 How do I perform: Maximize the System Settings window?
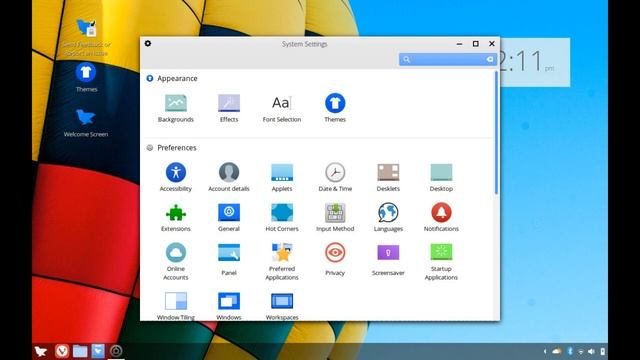tap(476, 44)
